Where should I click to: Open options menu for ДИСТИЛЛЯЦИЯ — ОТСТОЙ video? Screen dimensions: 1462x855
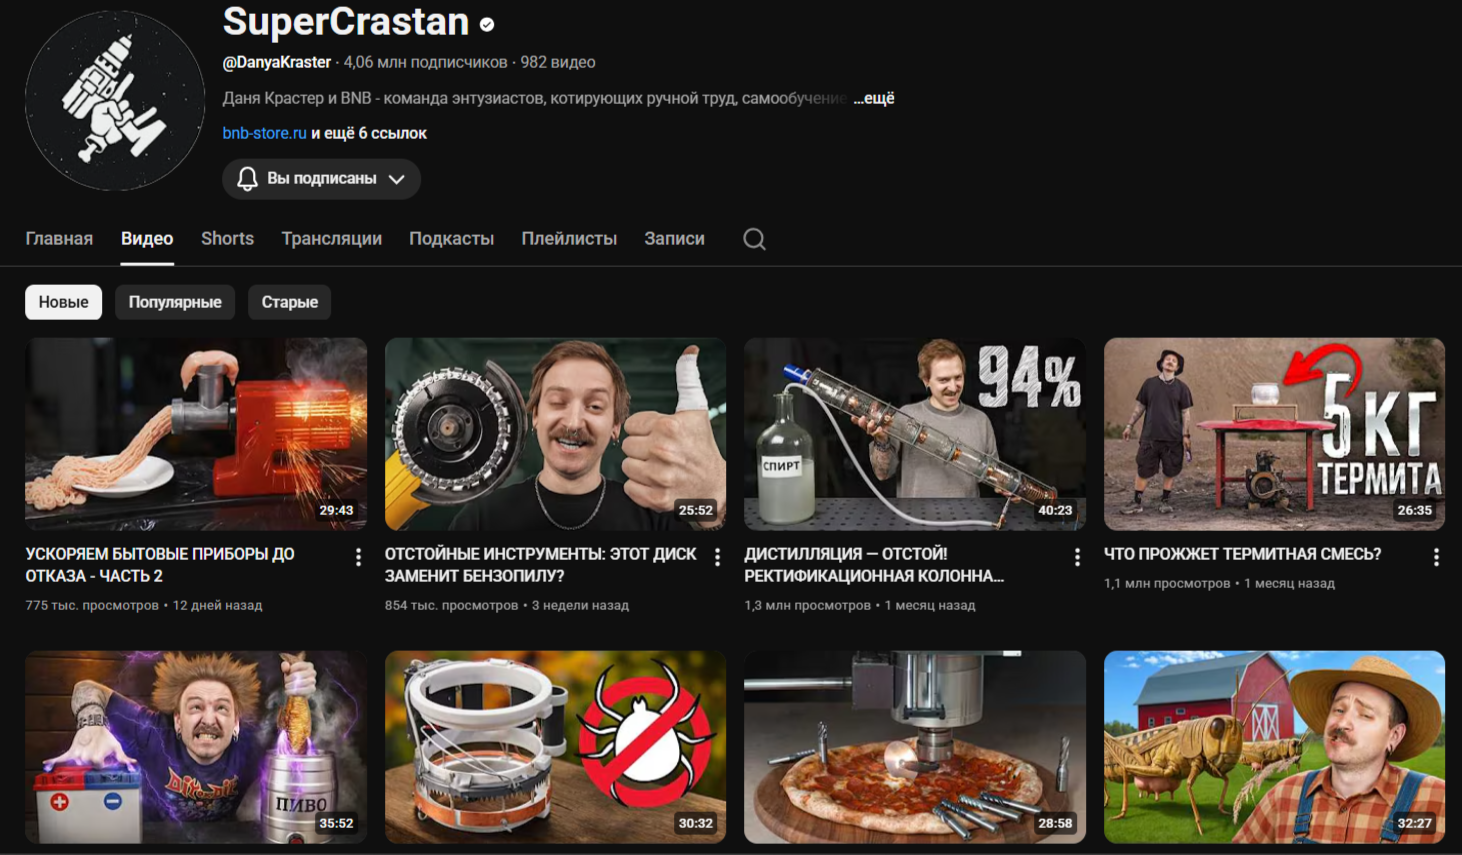click(1077, 558)
